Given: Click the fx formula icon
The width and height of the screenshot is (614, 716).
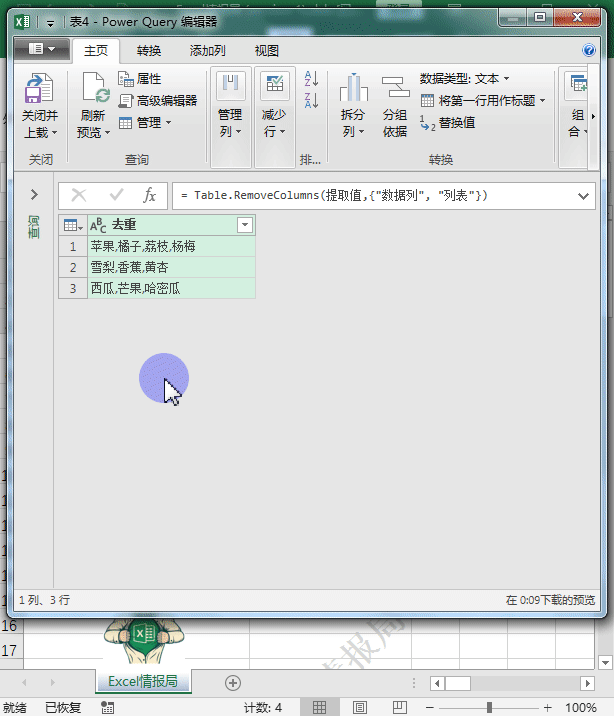Looking at the screenshot, I should 150,195.
